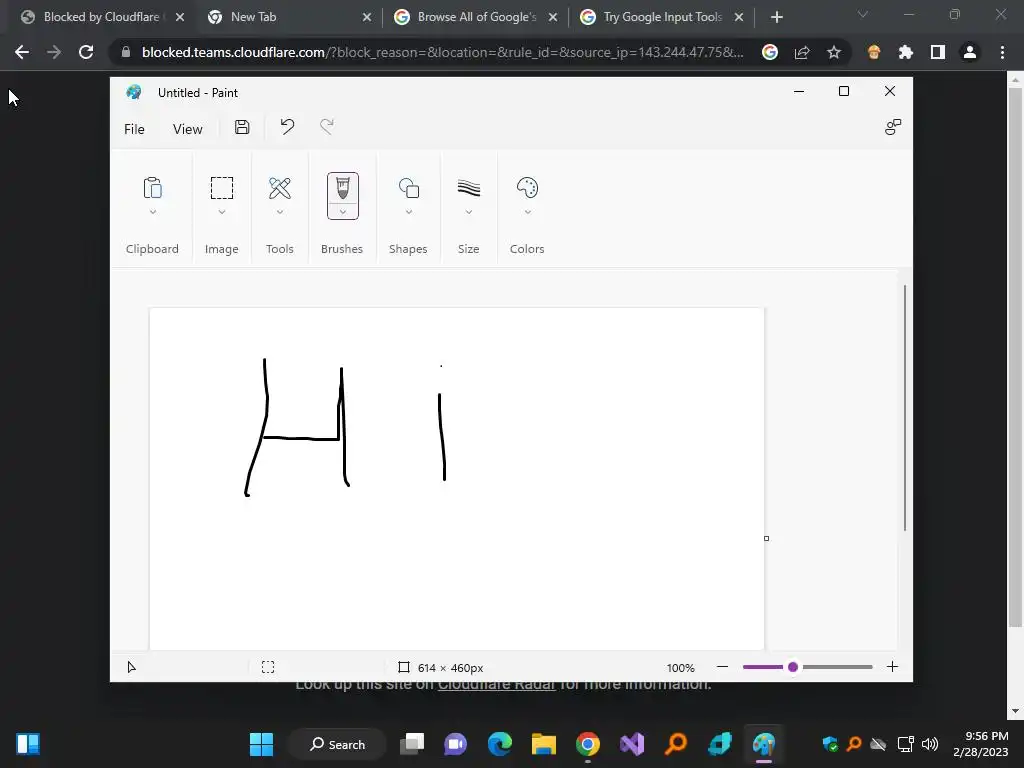This screenshot has height=768, width=1024.
Task: Go back in Chrome
Action: coord(22,52)
